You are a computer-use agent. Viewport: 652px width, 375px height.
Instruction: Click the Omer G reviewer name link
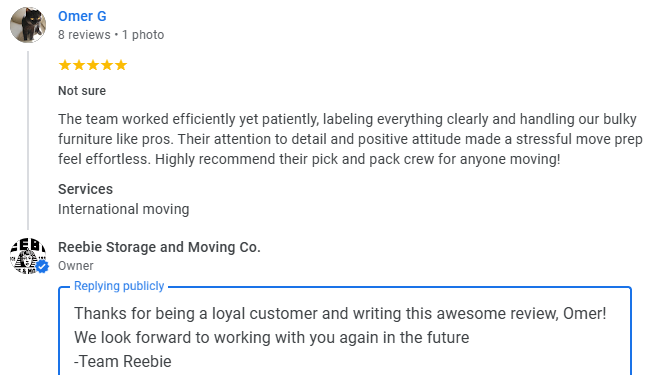[82, 16]
